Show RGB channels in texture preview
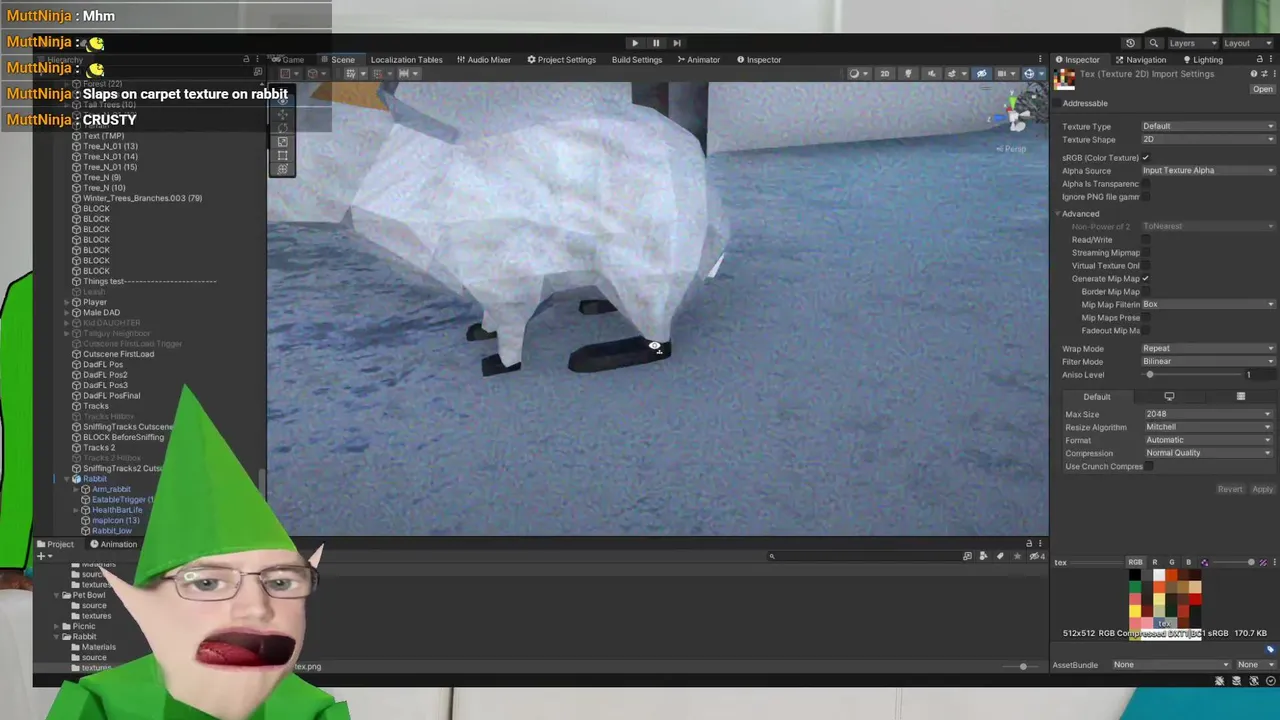Screen dimensions: 1280x720 1135,563
